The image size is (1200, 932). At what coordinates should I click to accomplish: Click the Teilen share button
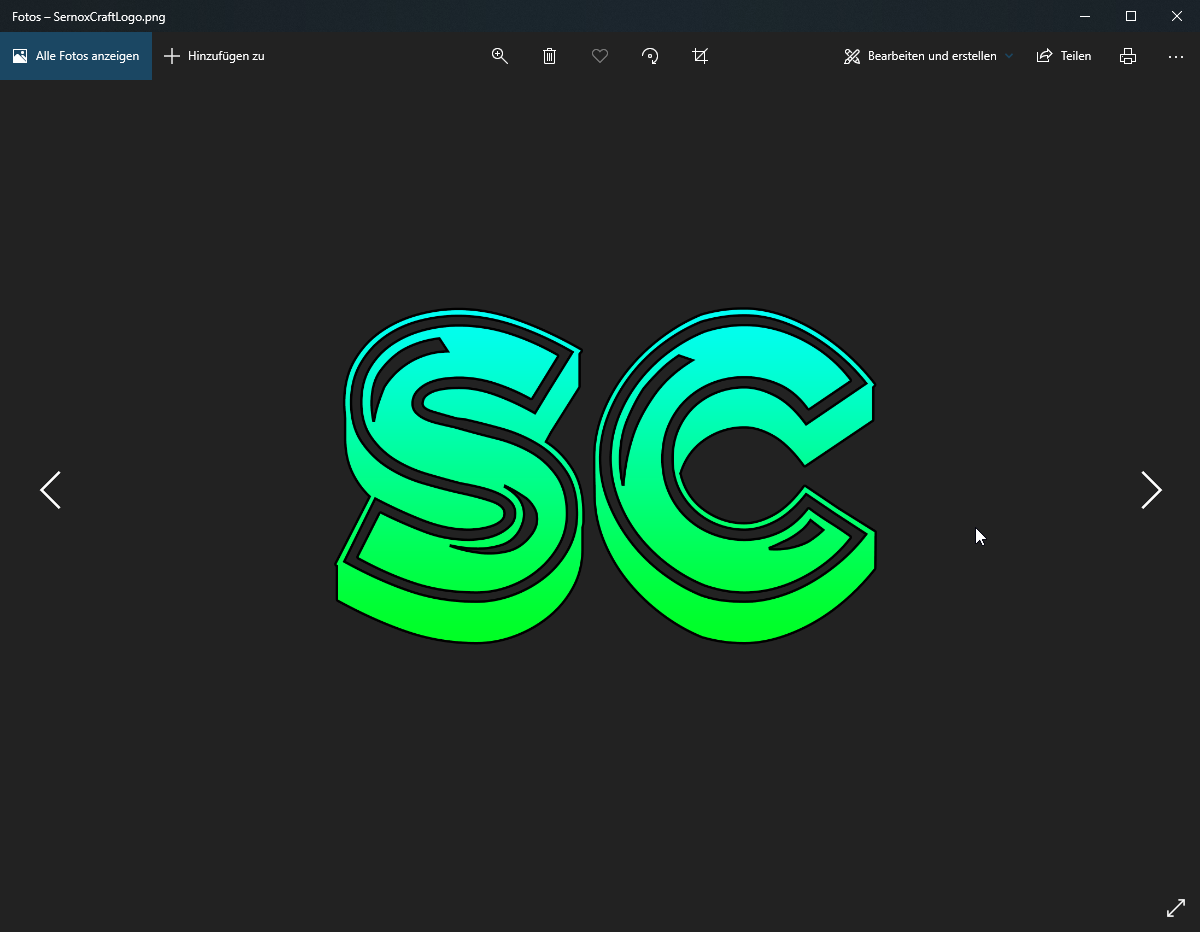[1064, 56]
